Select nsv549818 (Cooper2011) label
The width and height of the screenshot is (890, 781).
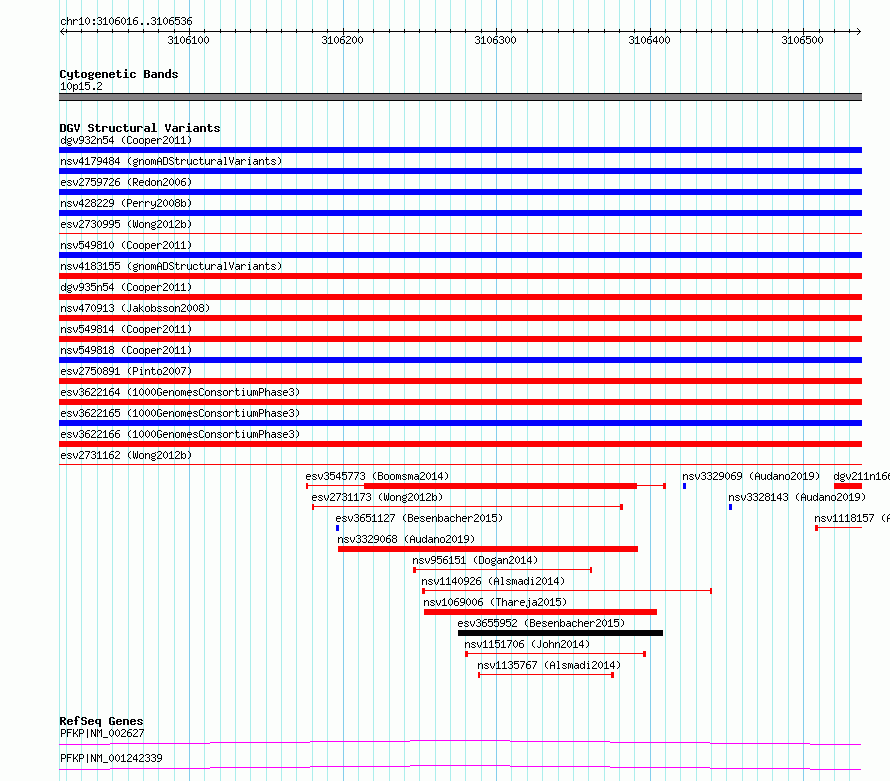[x=126, y=350]
